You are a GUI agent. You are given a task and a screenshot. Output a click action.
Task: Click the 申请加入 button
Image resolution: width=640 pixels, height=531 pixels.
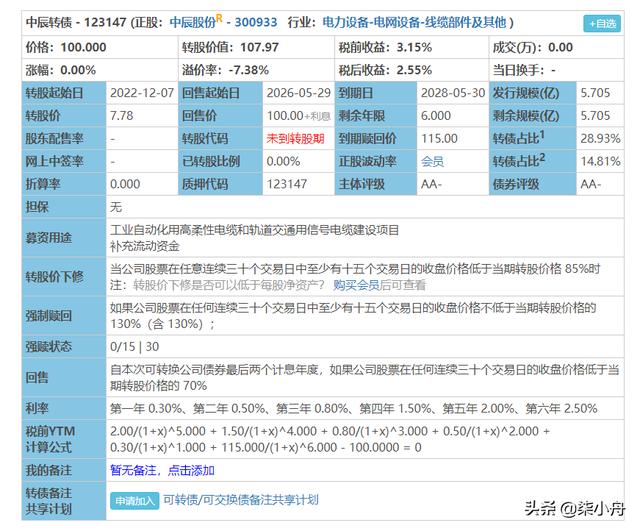(x=134, y=500)
